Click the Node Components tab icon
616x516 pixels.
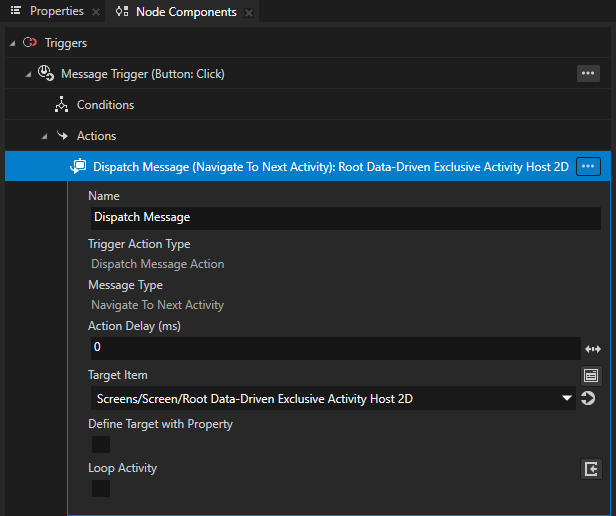point(122,11)
